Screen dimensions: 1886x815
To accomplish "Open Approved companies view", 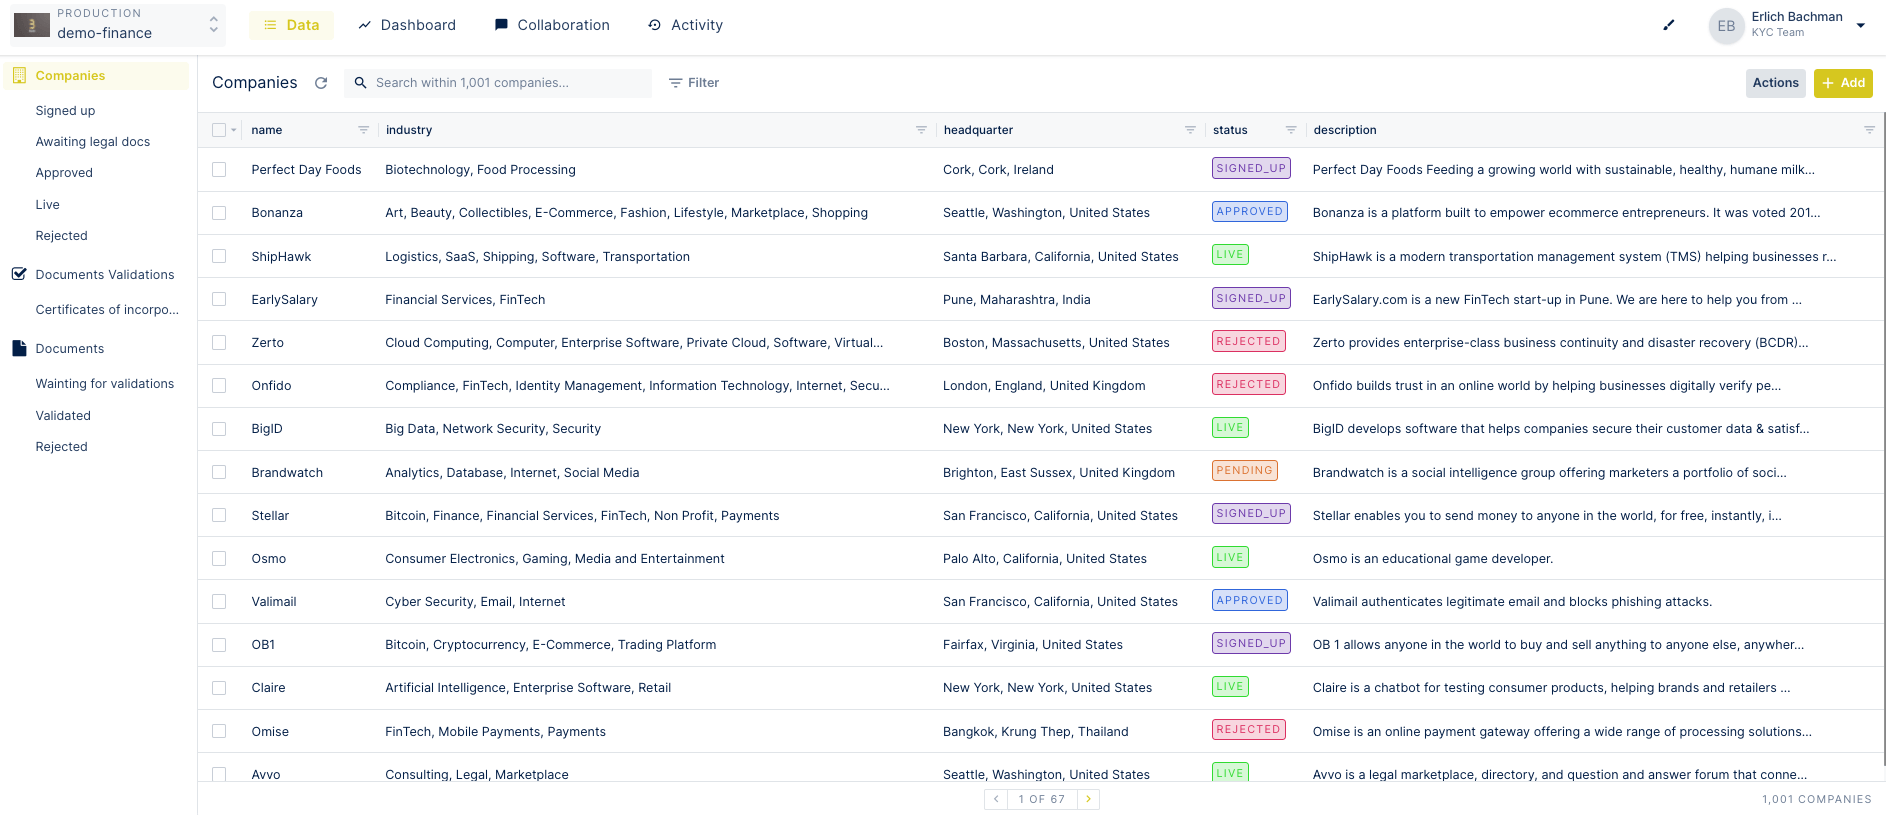I will coord(64,173).
